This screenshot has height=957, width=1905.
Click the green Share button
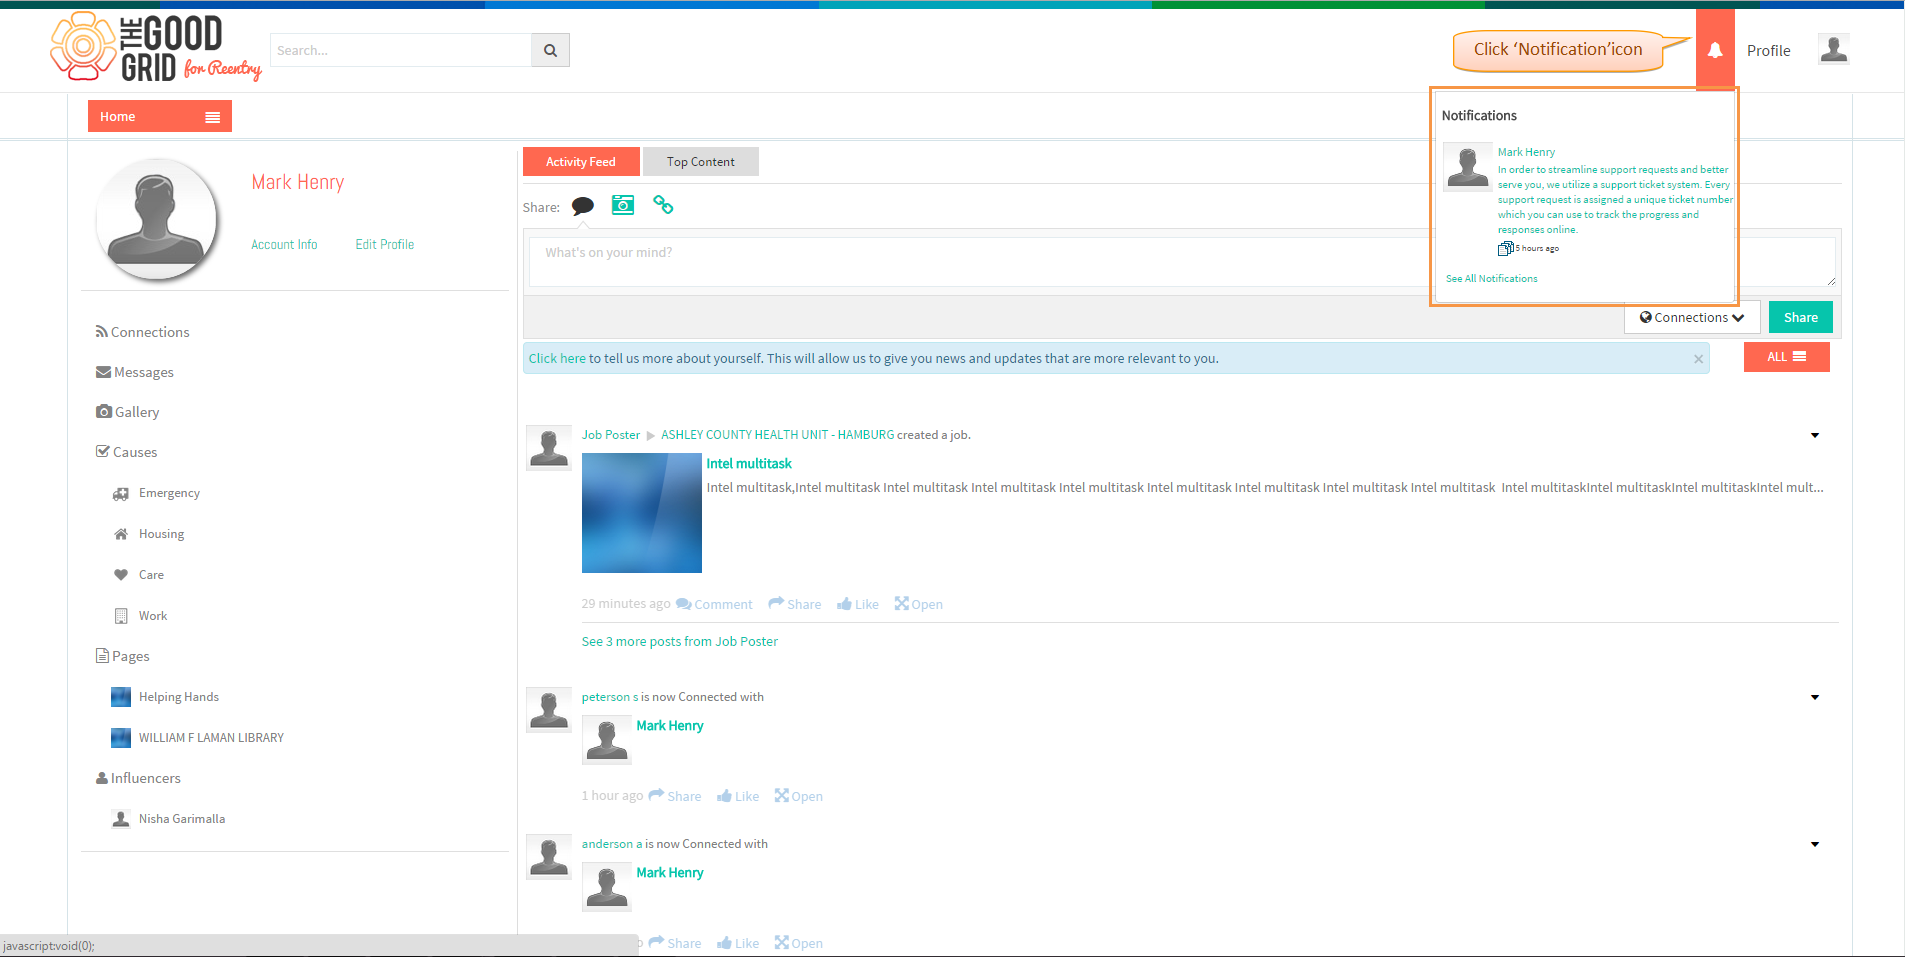(x=1800, y=317)
